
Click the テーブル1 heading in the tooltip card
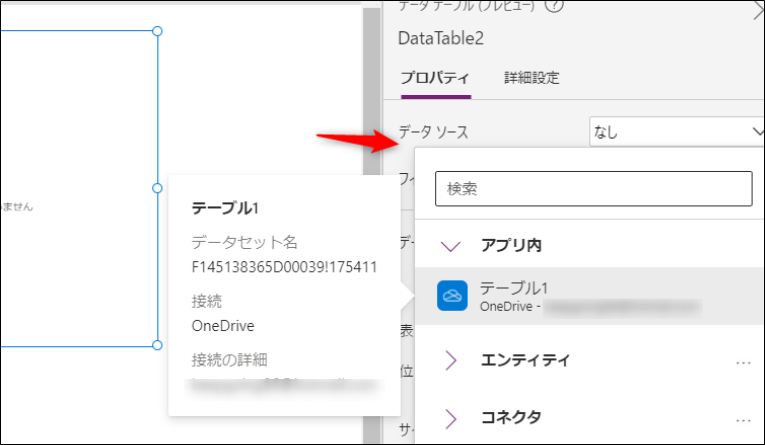click(225, 208)
